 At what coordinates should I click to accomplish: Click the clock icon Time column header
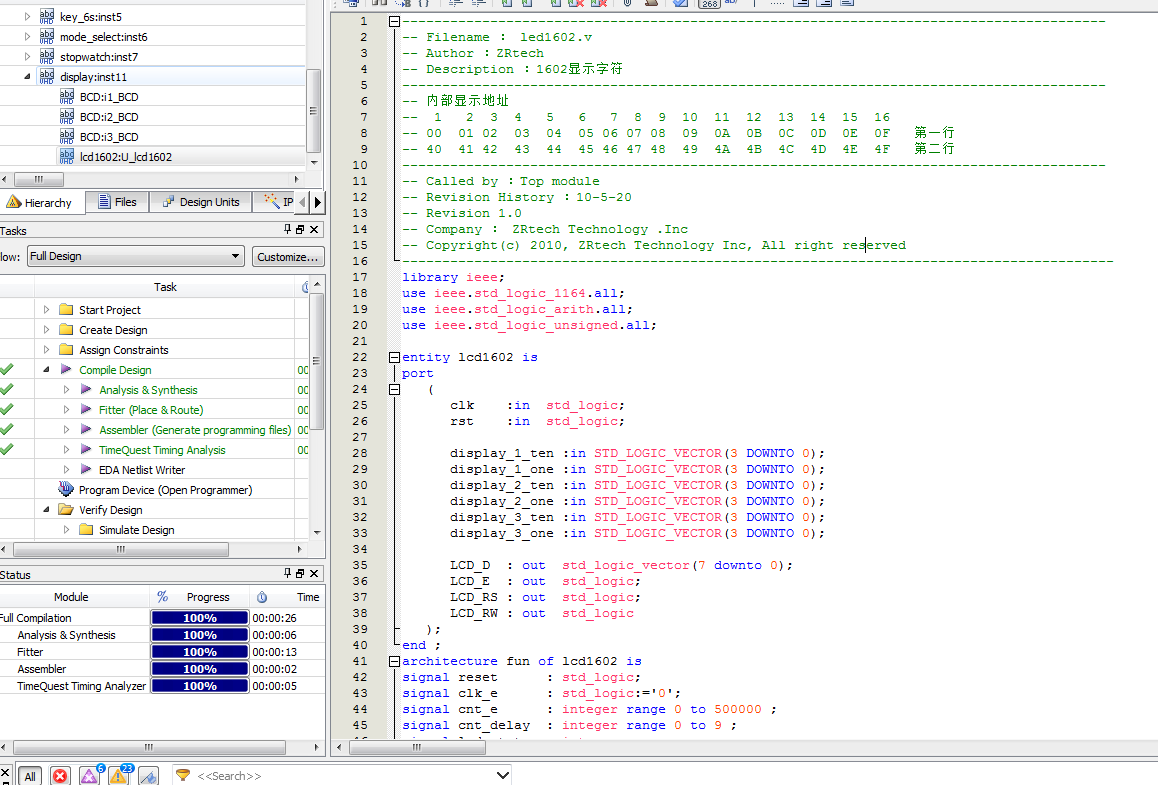[x=288, y=597]
